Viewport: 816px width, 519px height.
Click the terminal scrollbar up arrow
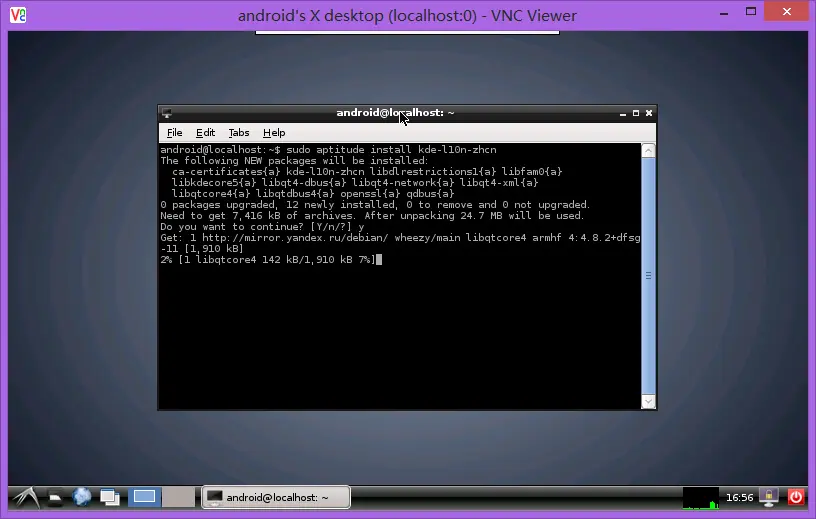(x=648, y=151)
